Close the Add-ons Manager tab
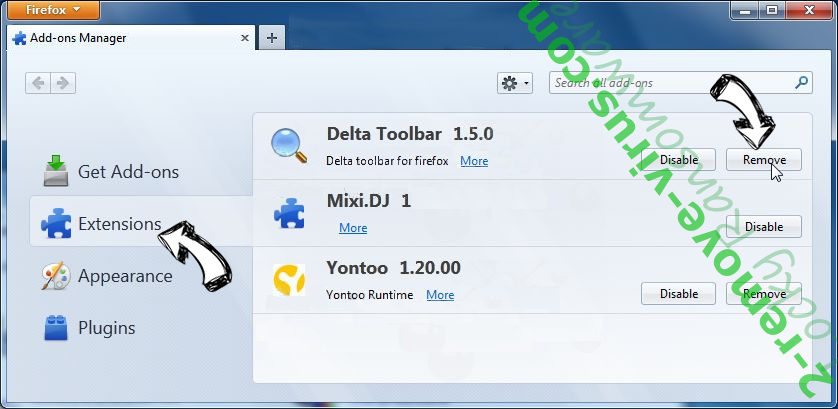 click(x=245, y=38)
